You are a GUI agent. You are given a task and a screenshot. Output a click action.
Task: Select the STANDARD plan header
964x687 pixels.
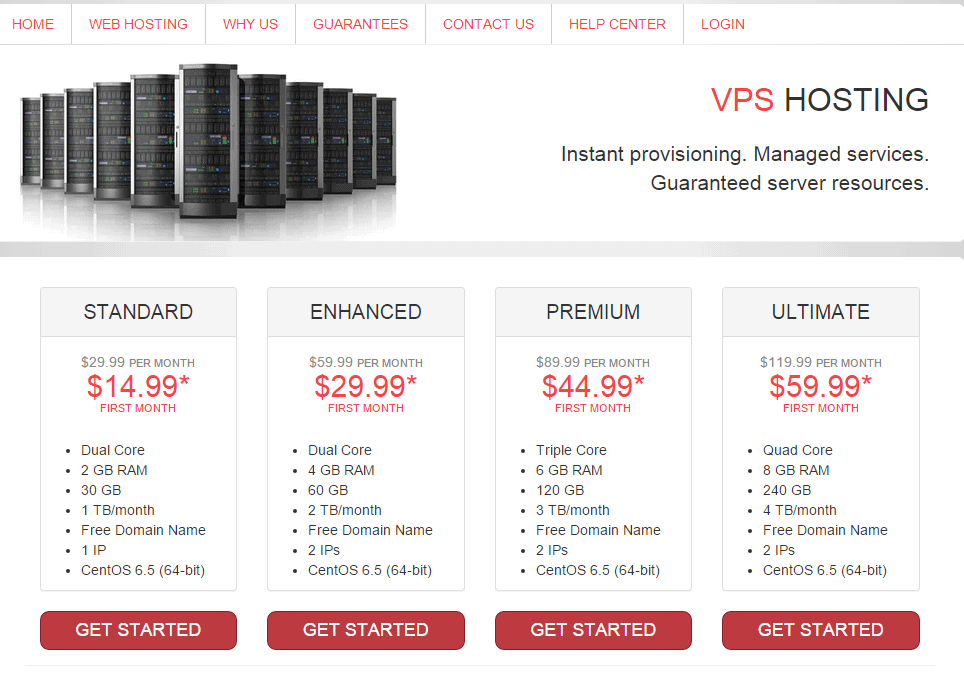pos(138,312)
